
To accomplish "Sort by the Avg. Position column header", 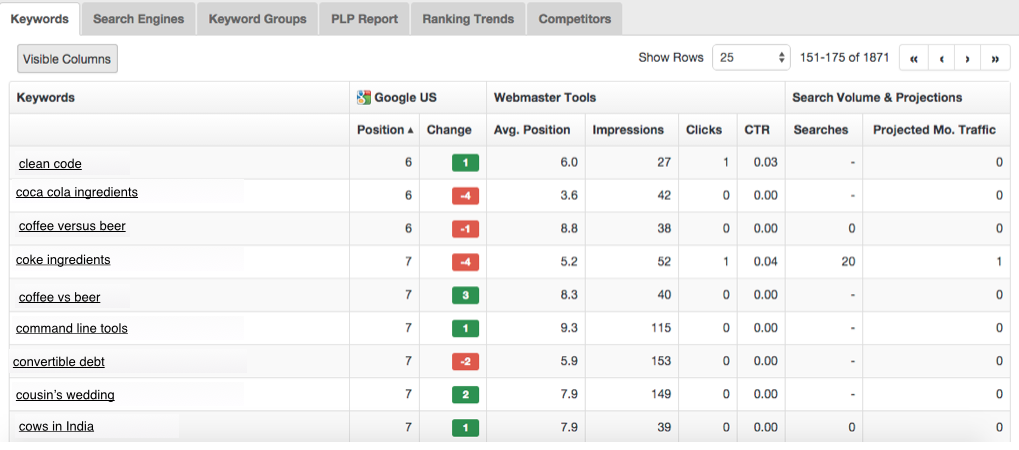I will [x=532, y=130].
